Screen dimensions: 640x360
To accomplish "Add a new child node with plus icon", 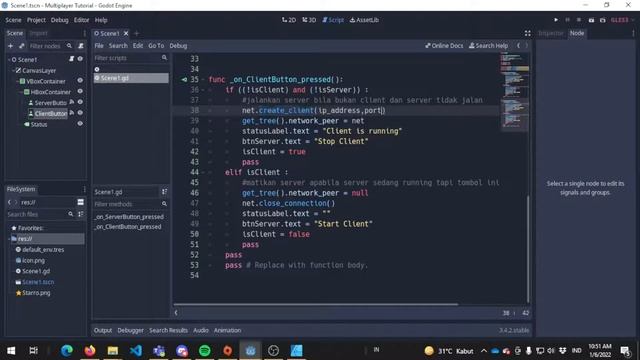I will coord(11,46).
